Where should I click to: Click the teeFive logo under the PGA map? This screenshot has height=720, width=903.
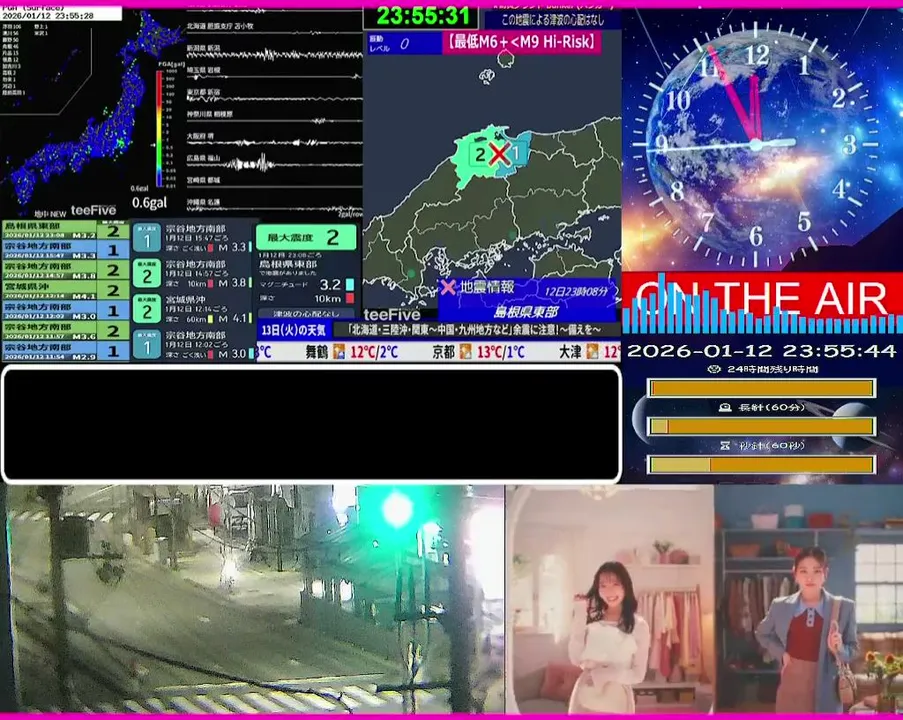tap(93, 210)
